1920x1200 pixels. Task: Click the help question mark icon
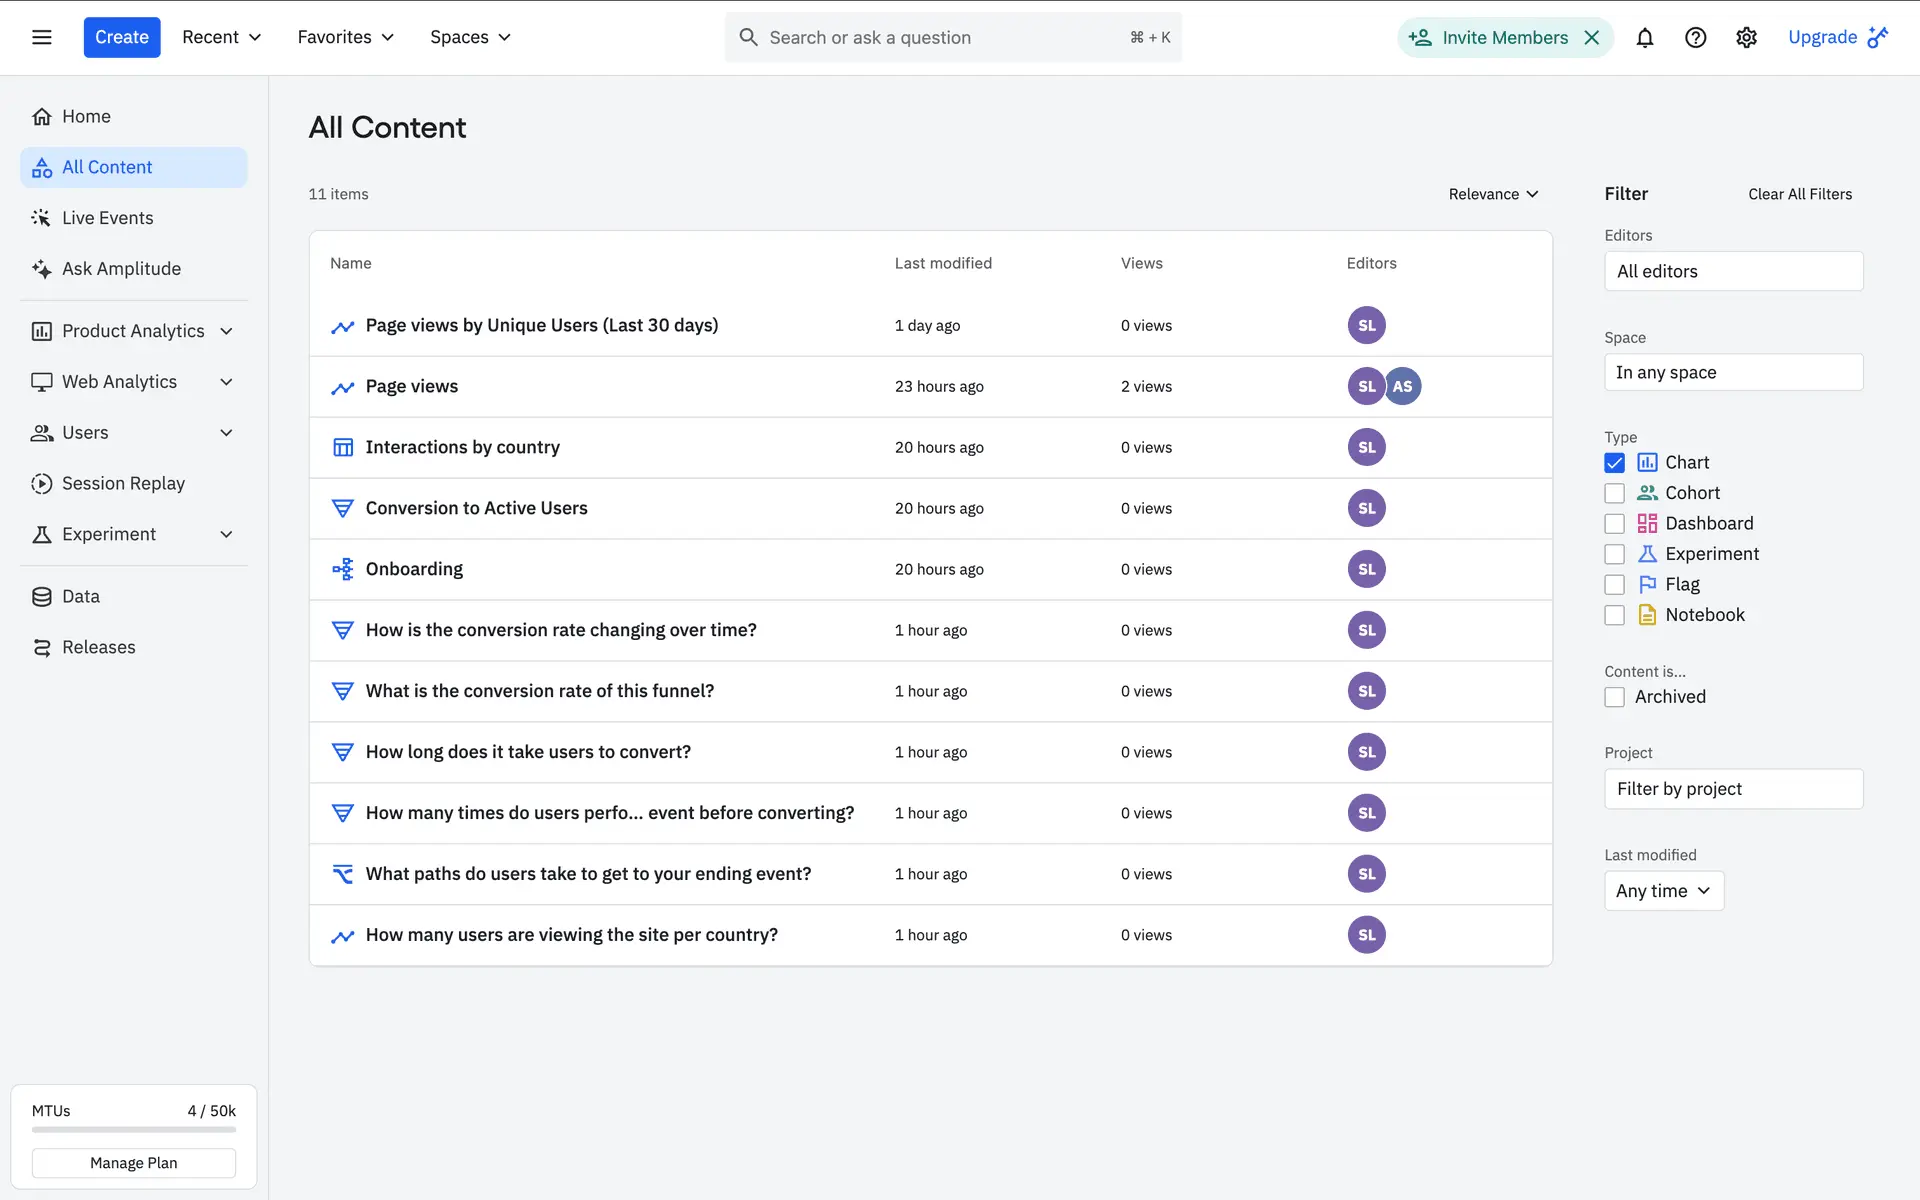tap(1695, 38)
